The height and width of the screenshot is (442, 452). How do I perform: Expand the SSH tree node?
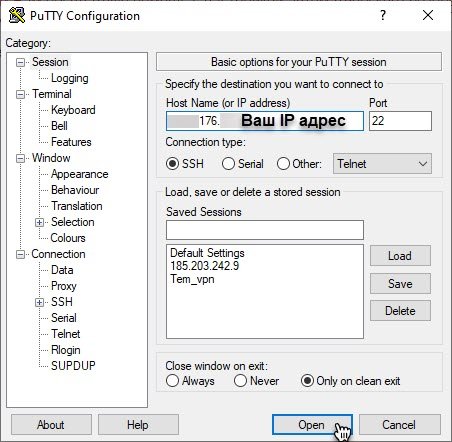click(x=39, y=302)
